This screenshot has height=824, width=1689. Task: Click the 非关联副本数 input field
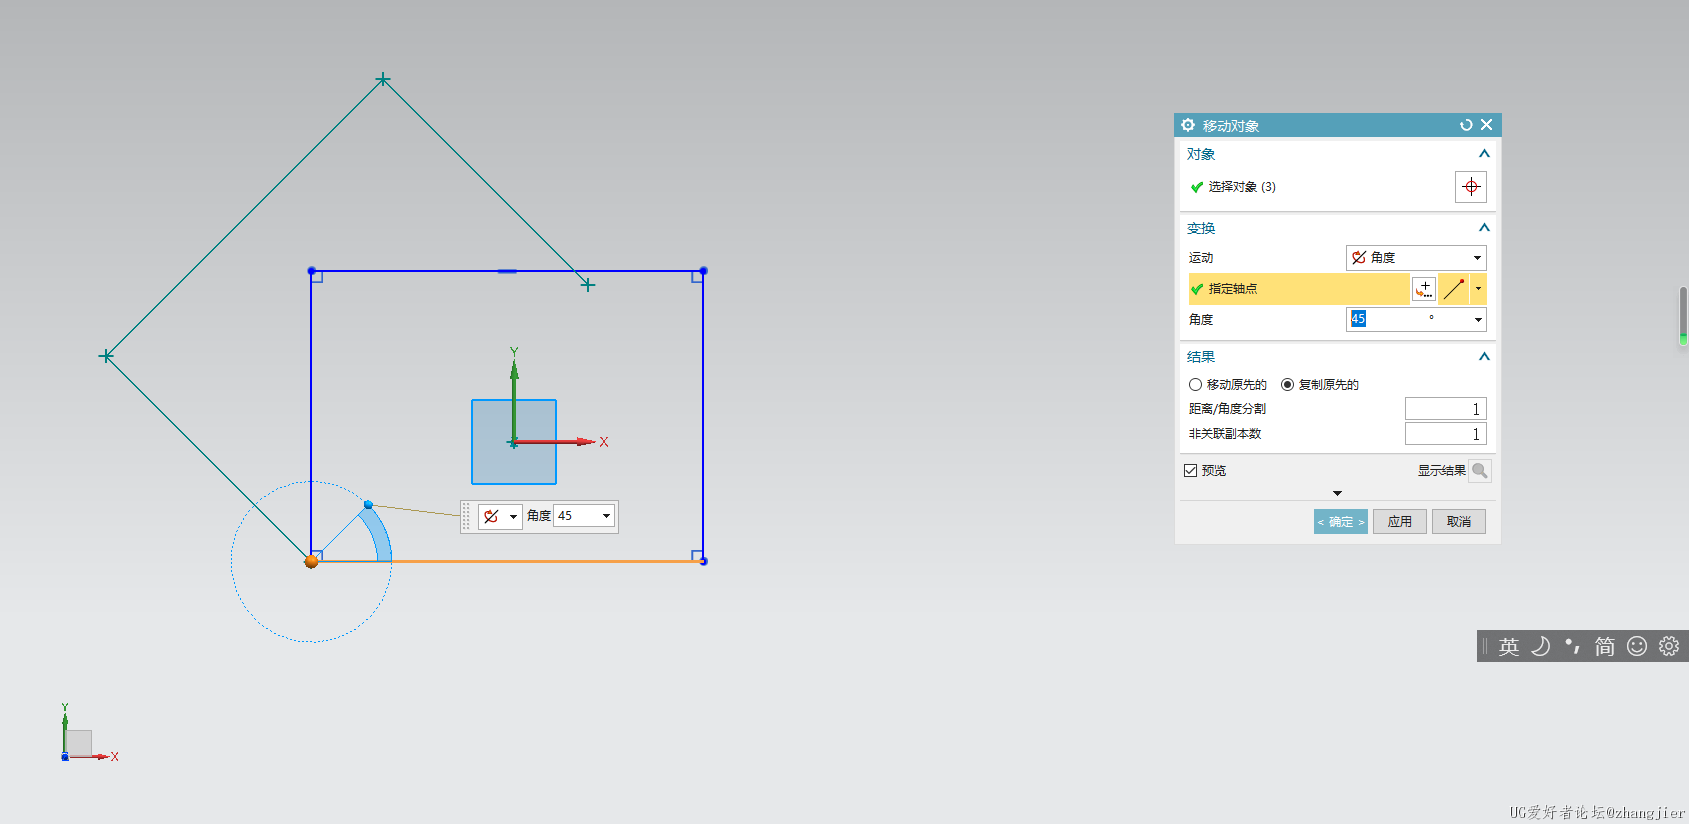pos(1445,434)
